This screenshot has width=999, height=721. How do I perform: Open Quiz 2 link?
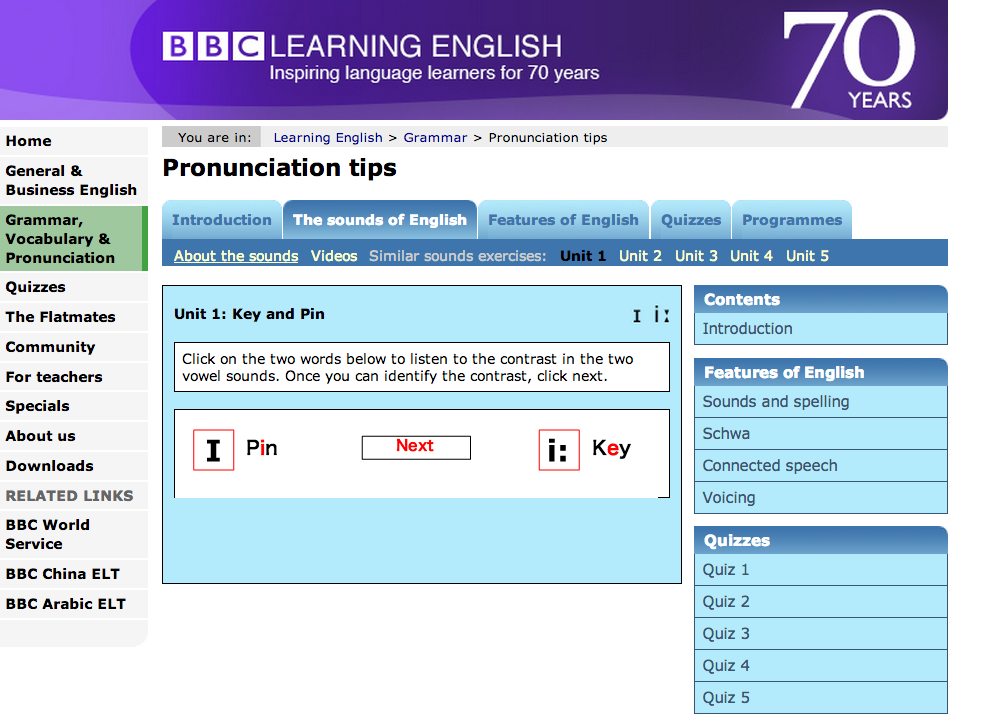click(821, 602)
